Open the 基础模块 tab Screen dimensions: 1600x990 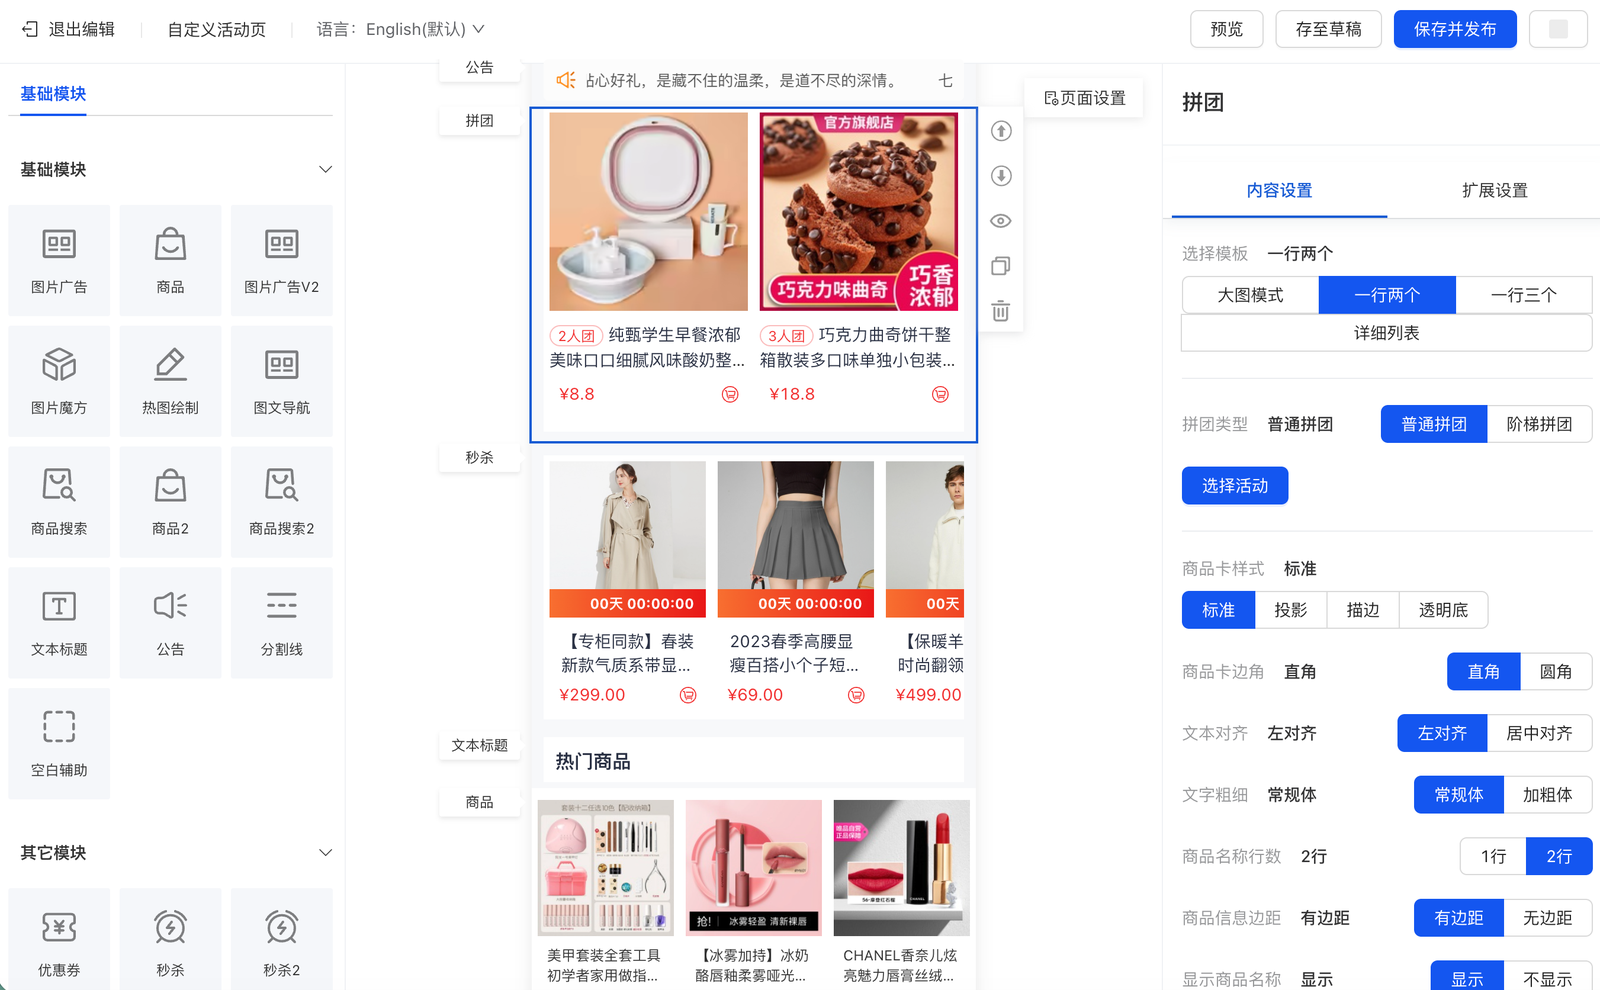(53, 94)
